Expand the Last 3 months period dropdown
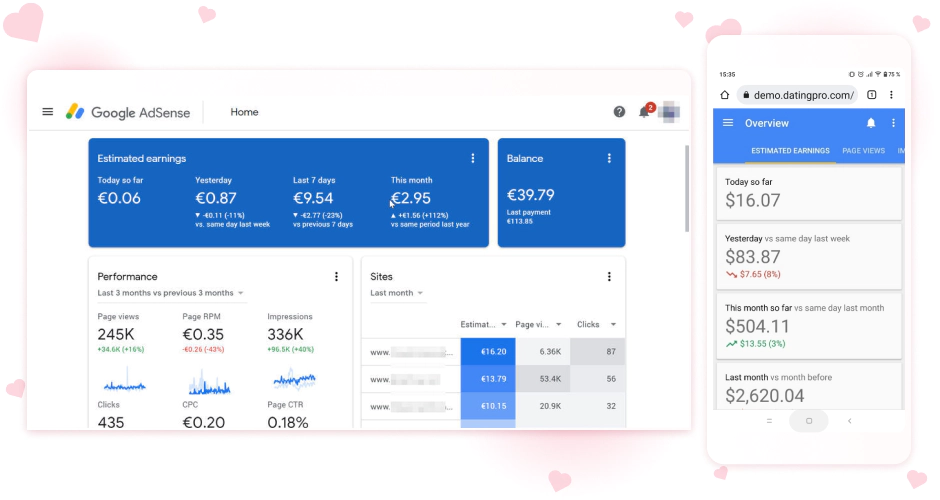 171,293
